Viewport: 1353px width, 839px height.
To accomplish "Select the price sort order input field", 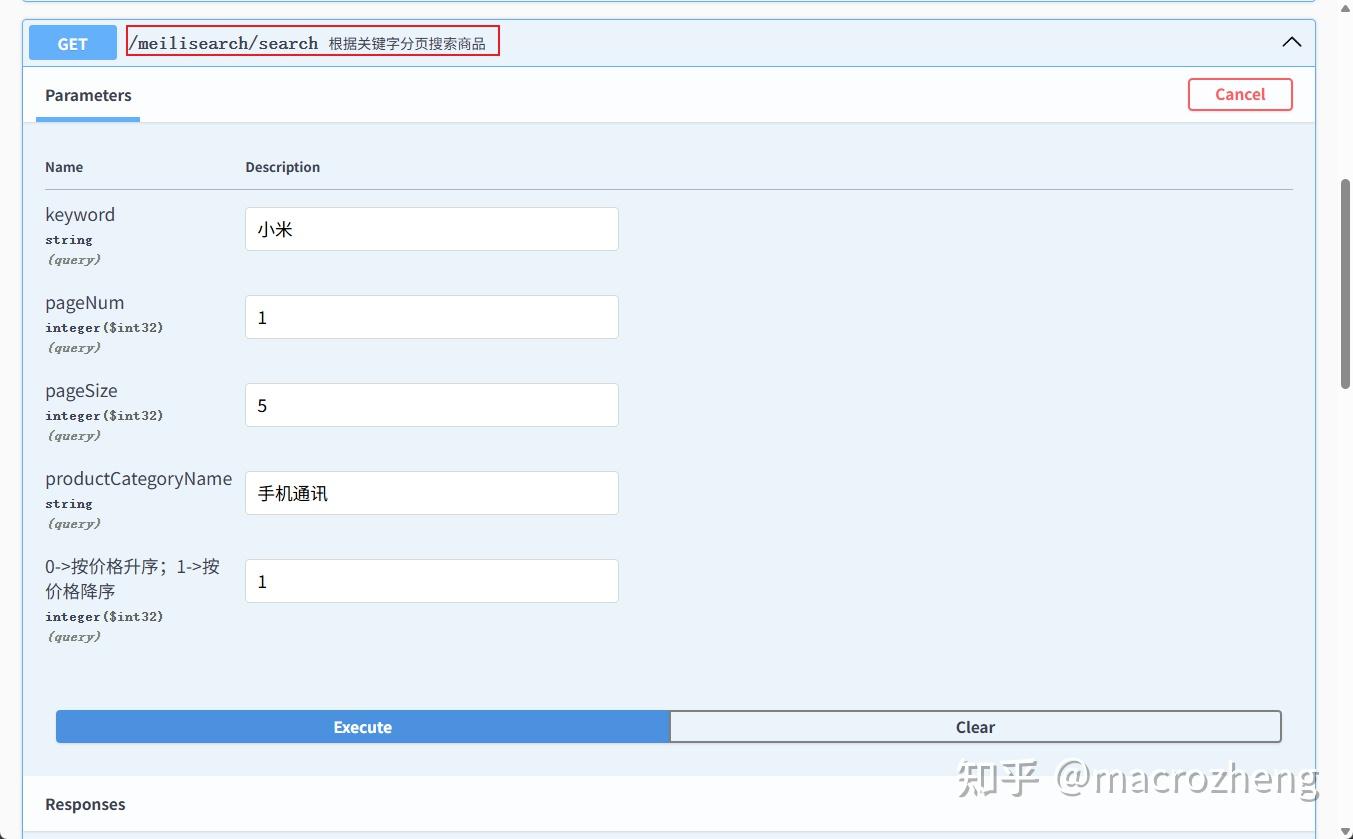I will (431, 581).
